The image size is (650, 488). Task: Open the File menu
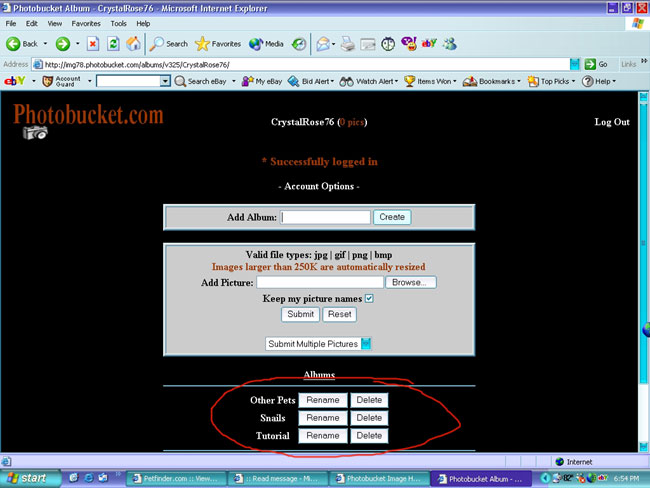tap(11, 24)
